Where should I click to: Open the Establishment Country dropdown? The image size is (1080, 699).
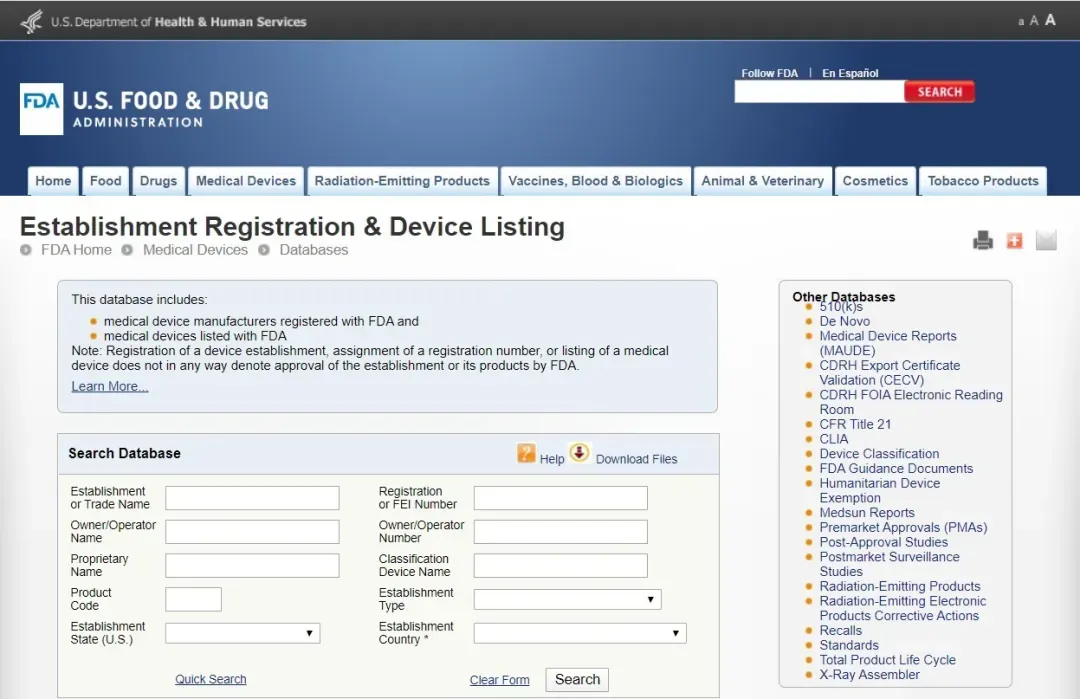point(580,633)
